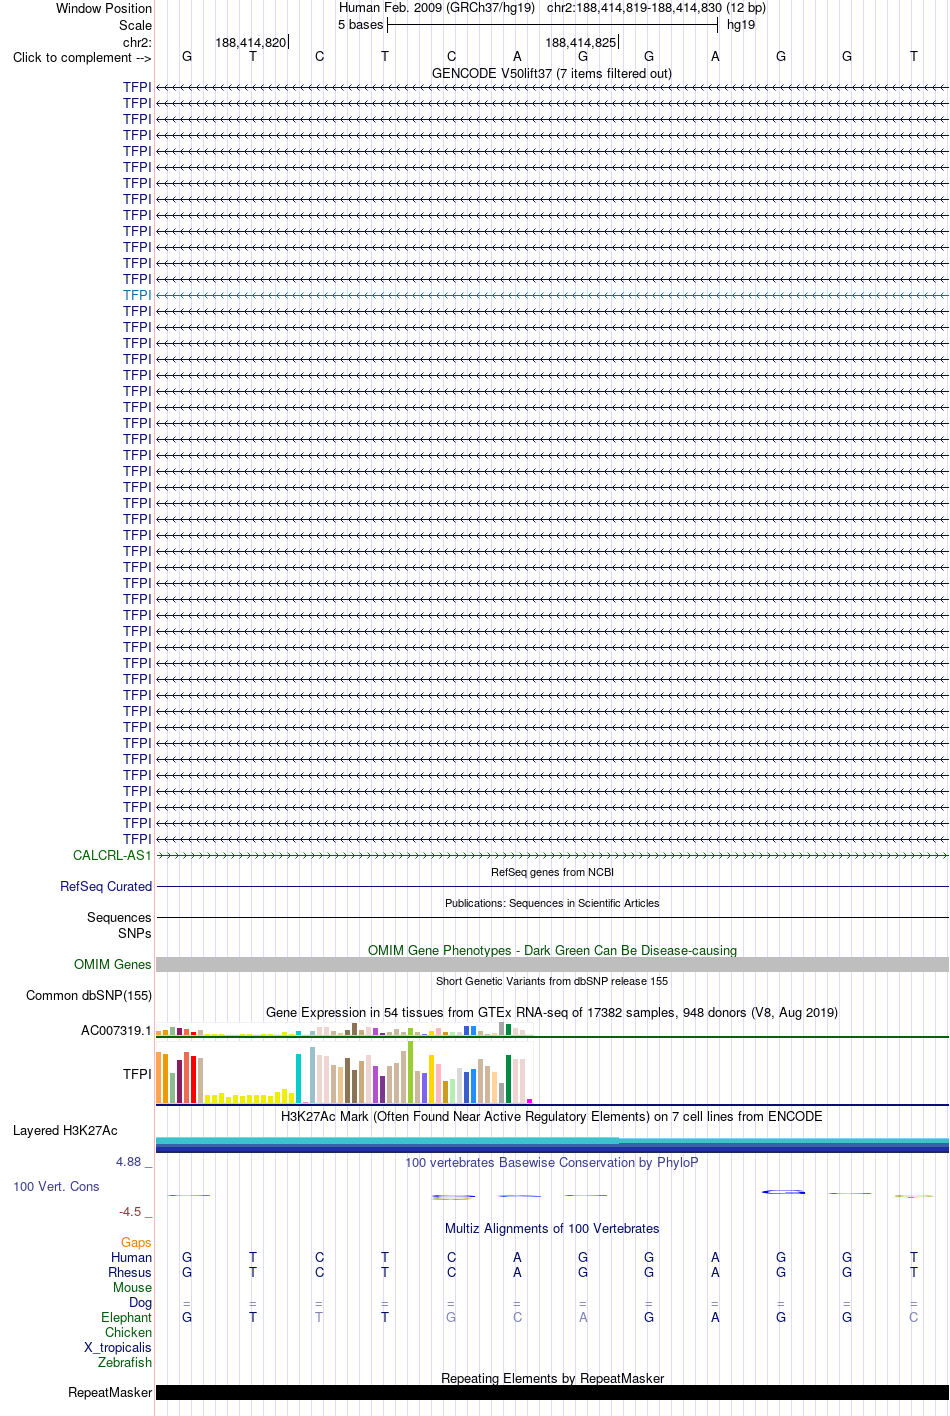Open the CALCRL-AS1 gene label
Screen dimensions: 950x1416
(x=112, y=855)
